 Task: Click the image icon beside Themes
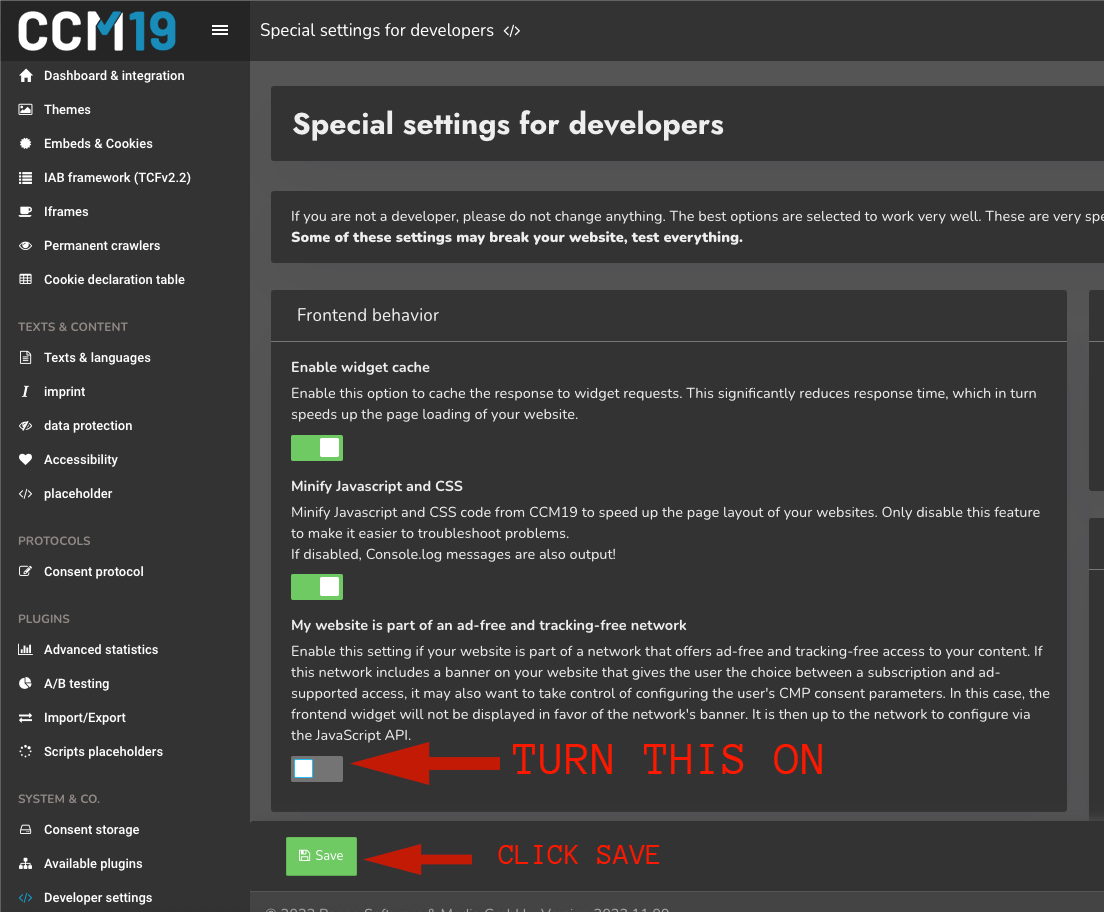coord(25,109)
